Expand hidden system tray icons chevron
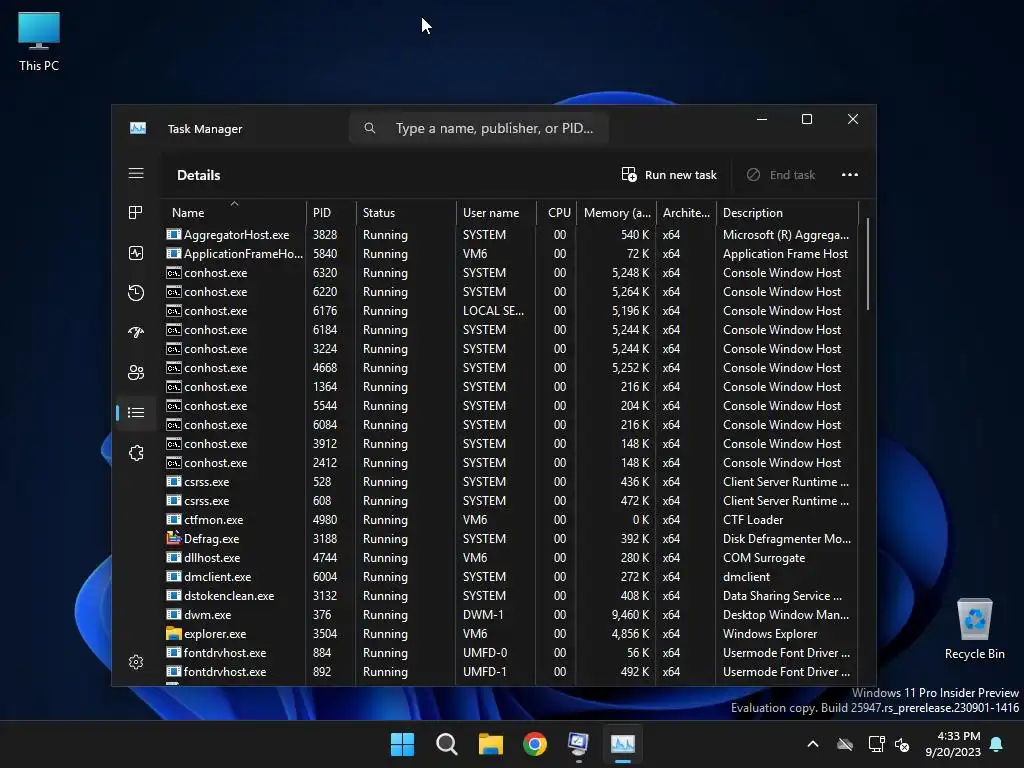This screenshot has width=1024, height=768. click(813, 744)
